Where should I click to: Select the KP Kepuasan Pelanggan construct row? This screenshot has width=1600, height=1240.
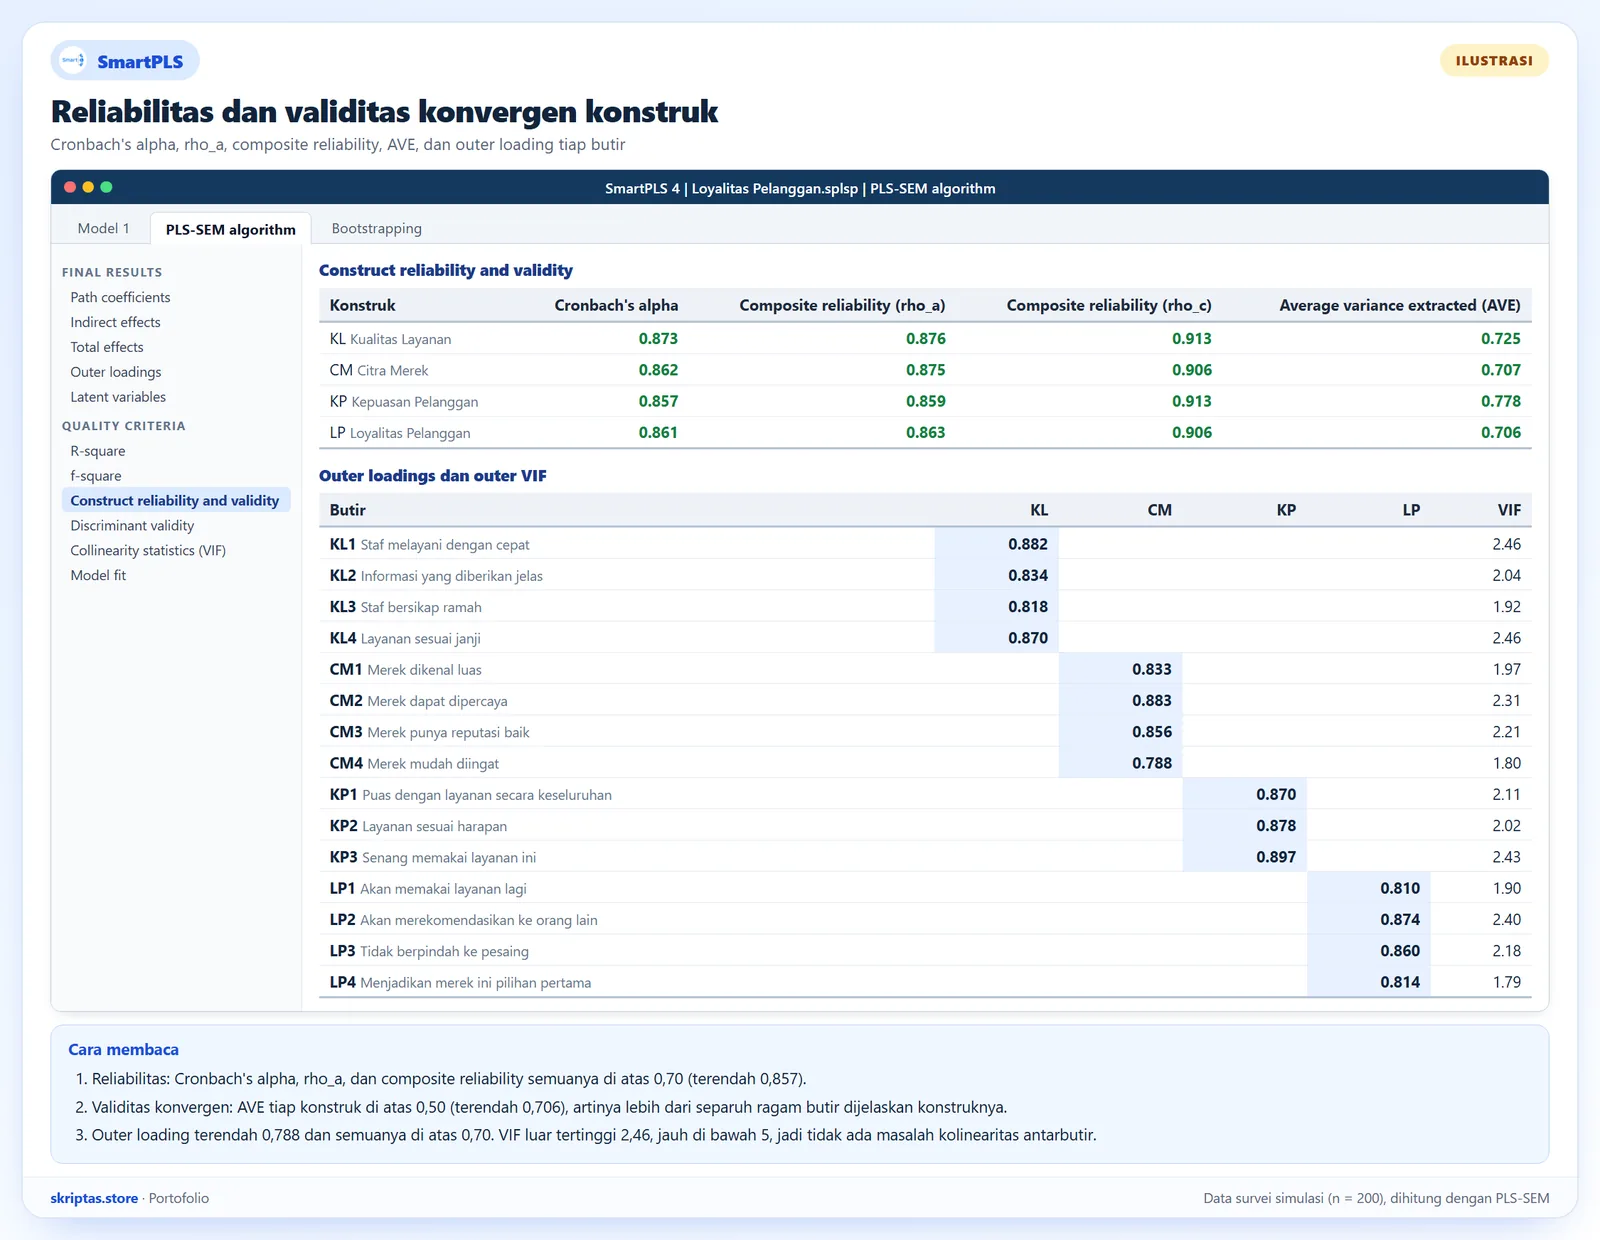point(925,401)
